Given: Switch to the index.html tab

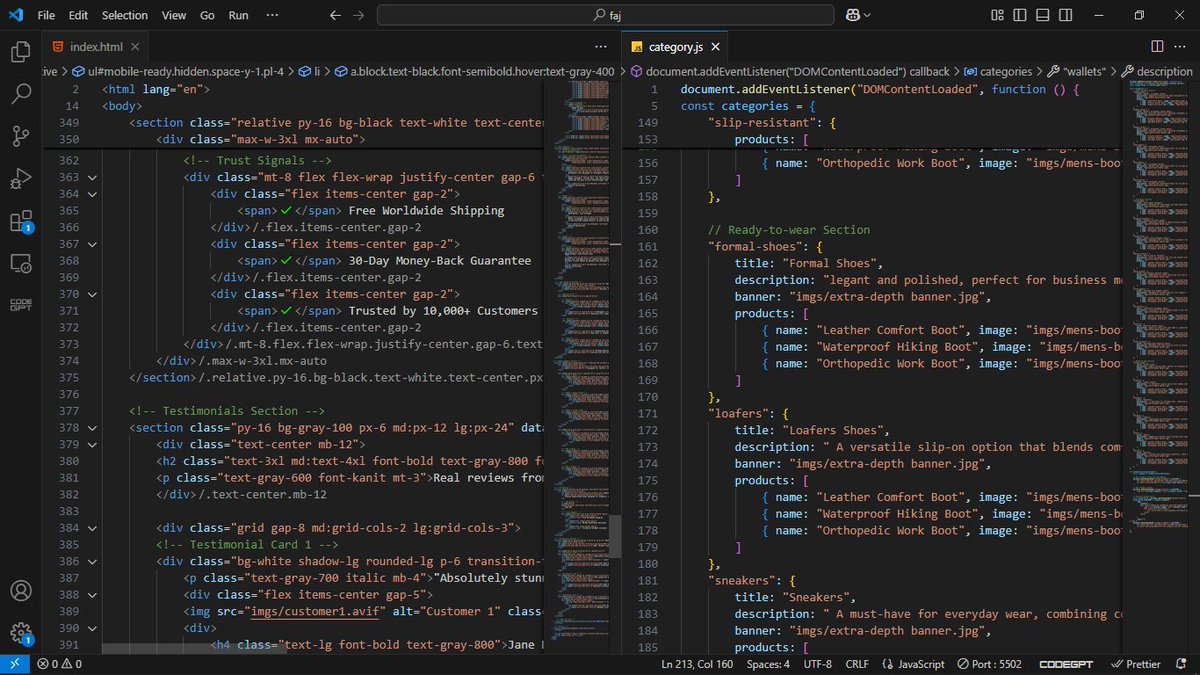Looking at the screenshot, I should pyautogui.click(x=97, y=47).
